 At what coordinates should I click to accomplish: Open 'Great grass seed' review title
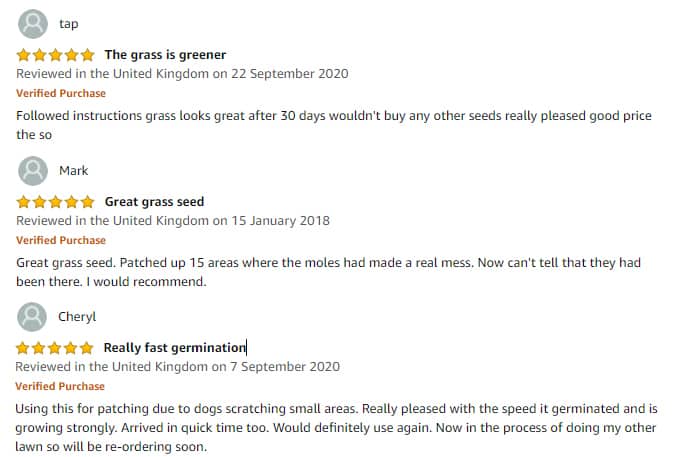tap(154, 202)
